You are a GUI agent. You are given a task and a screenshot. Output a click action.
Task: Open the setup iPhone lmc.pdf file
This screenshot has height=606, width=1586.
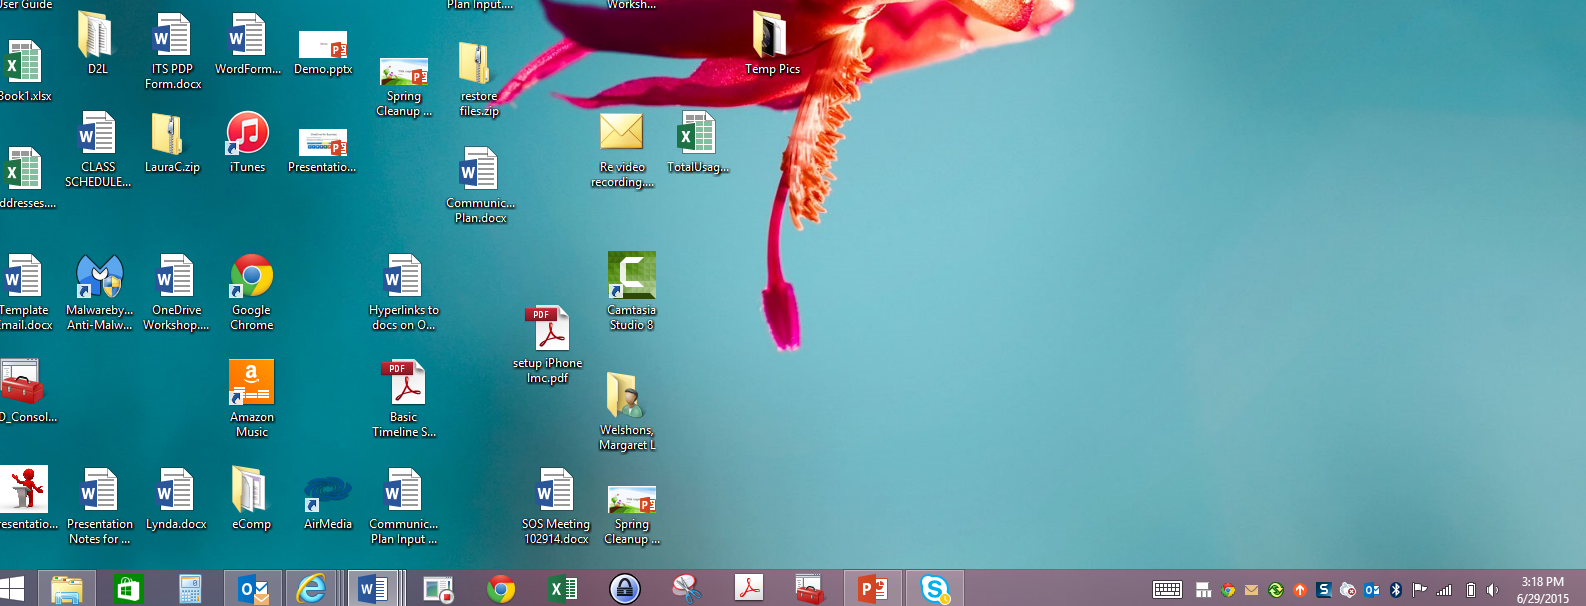(x=547, y=330)
